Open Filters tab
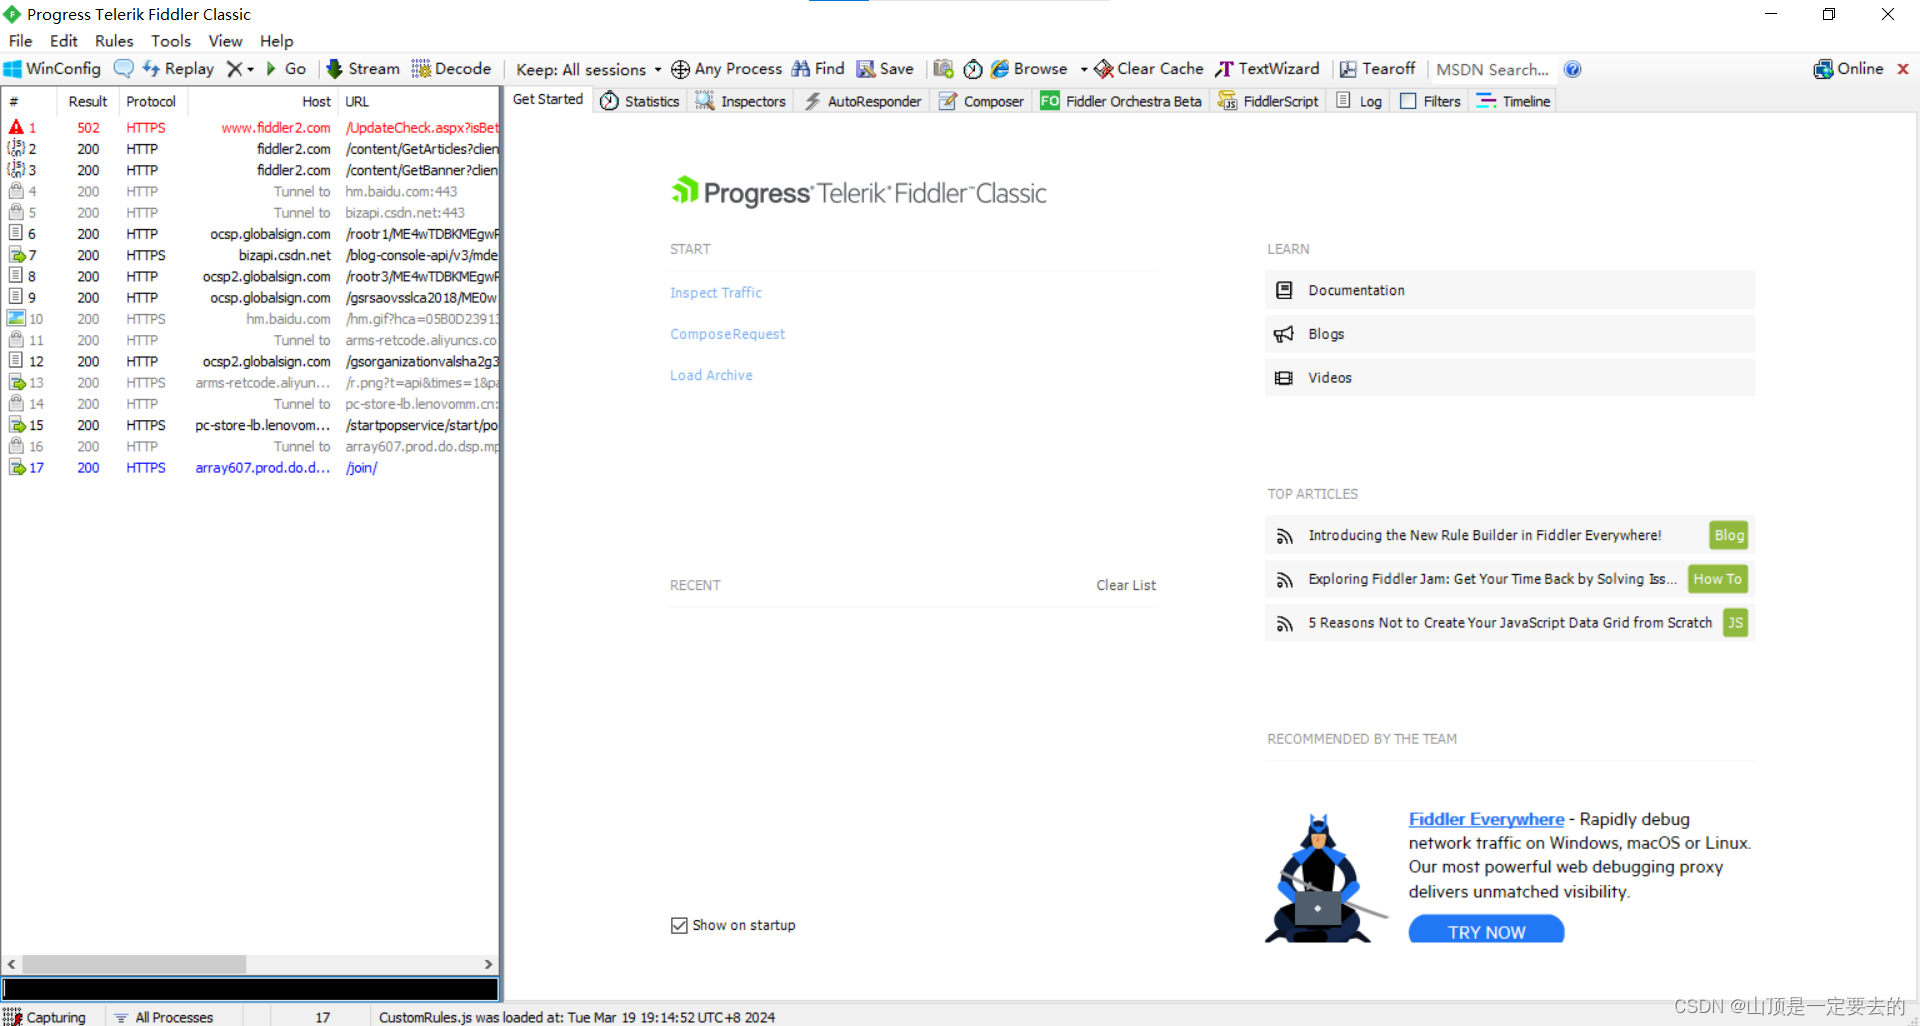The height and width of the screenshot is (1026, 1920). pyautogui.click(x=1431, y=101)
